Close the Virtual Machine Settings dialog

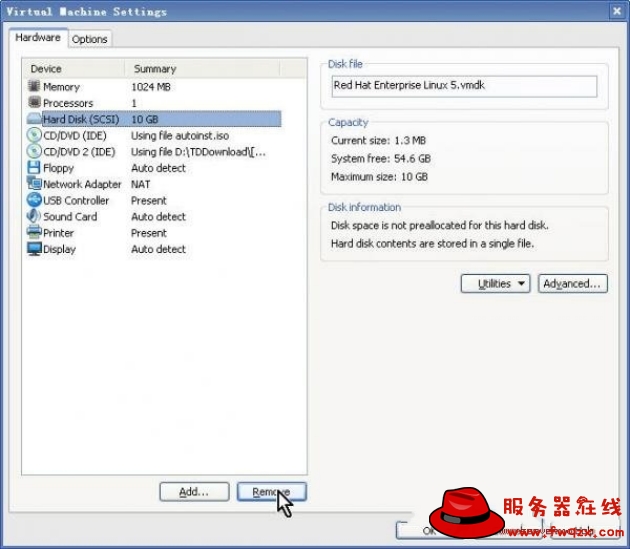[x=617, y=11]
